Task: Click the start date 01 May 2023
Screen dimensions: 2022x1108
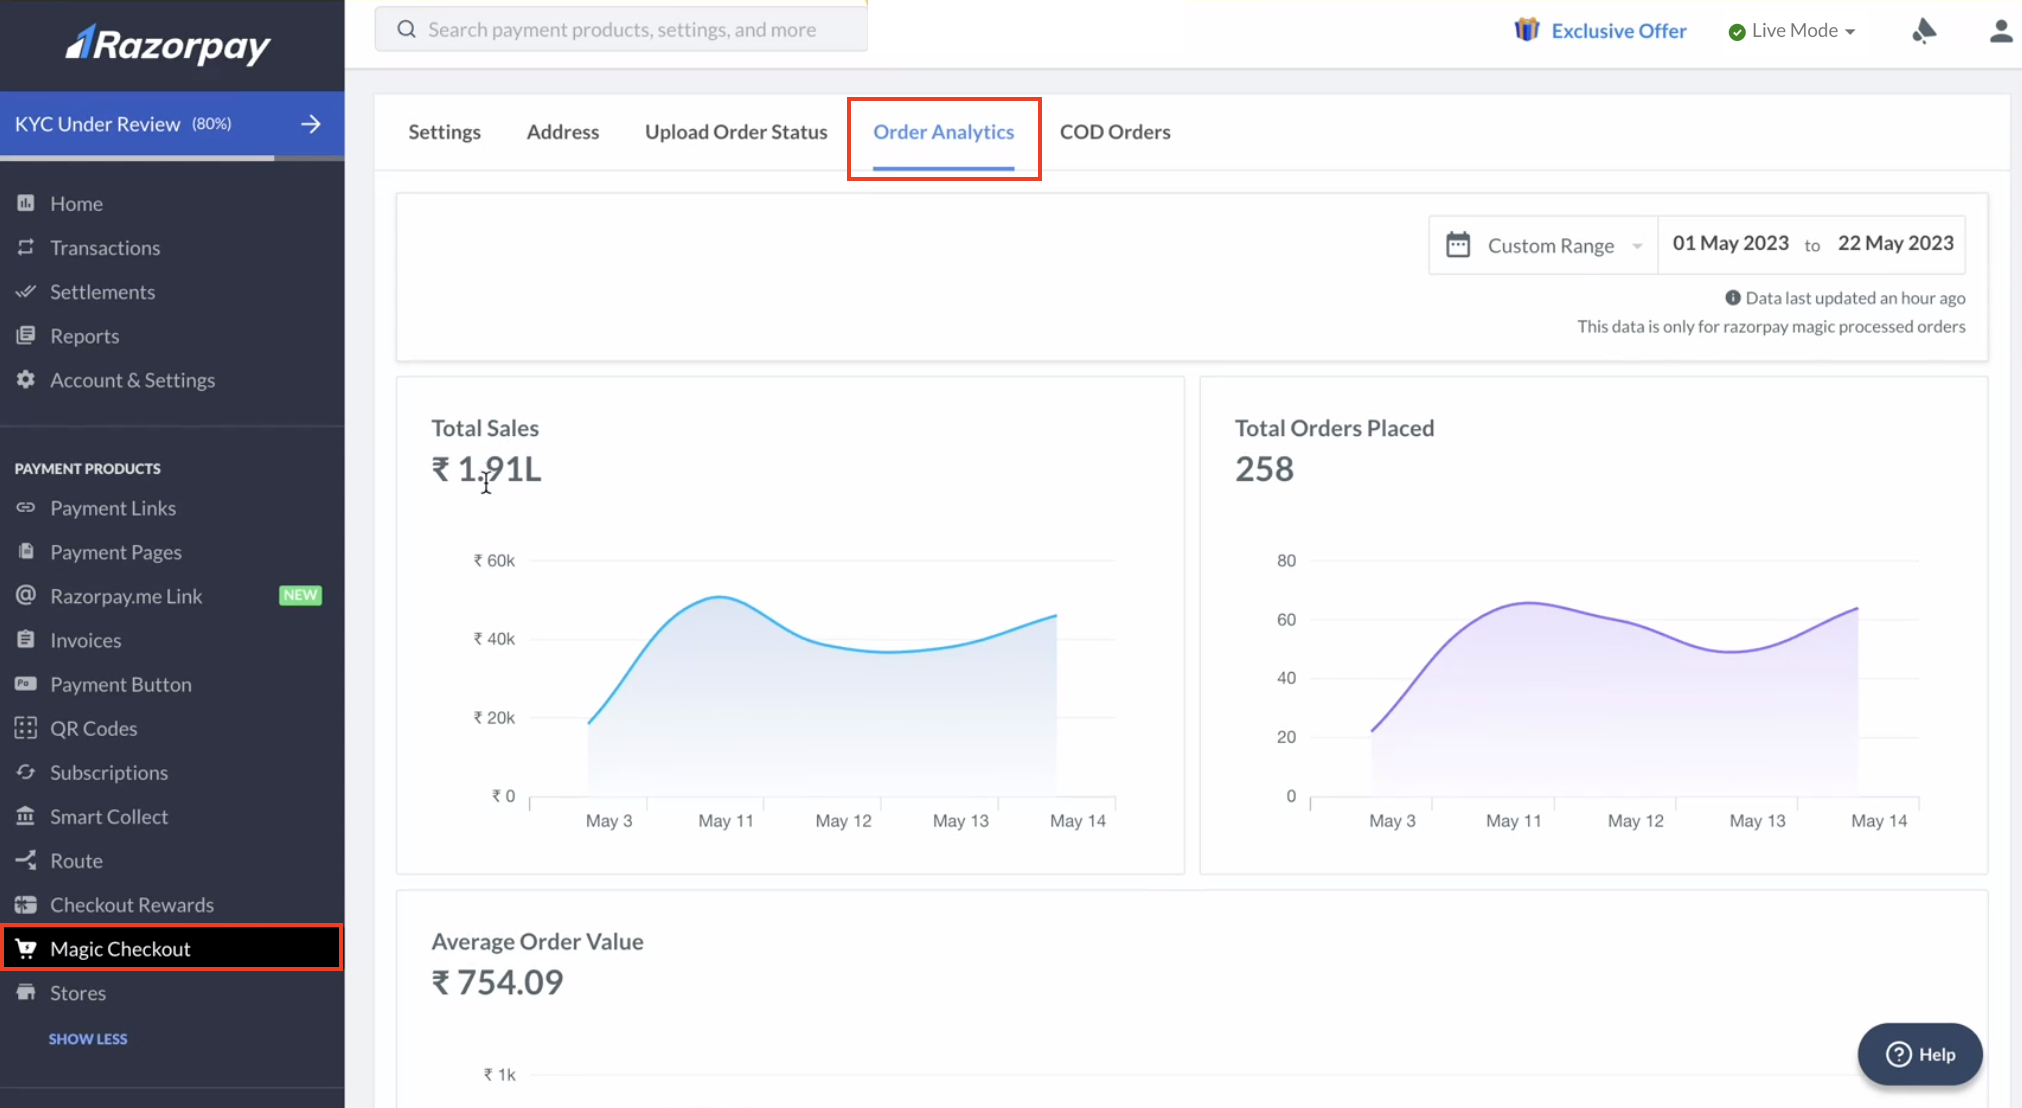Action: (x=1730, y=243)
